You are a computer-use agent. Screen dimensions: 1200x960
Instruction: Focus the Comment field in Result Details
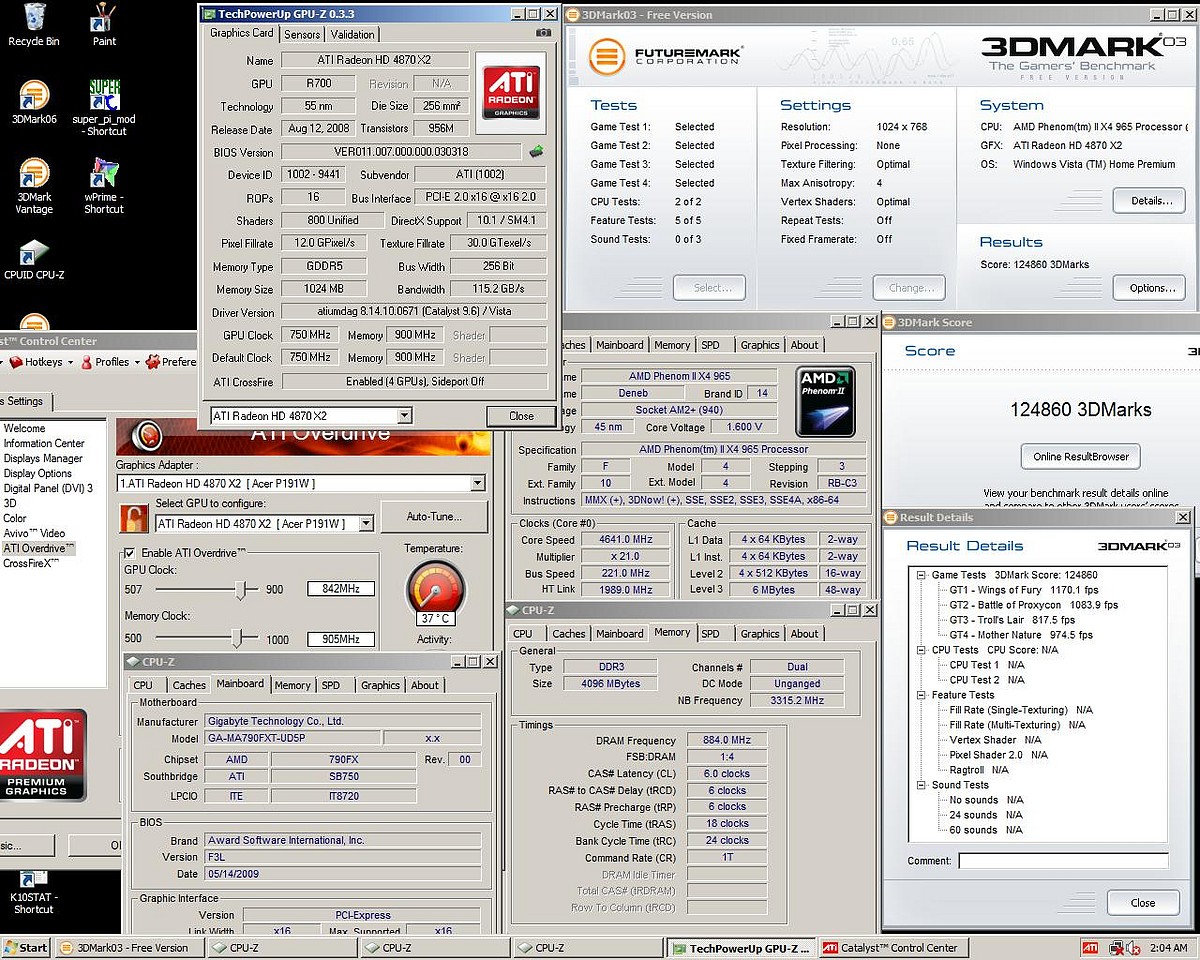click(1063, 861)
